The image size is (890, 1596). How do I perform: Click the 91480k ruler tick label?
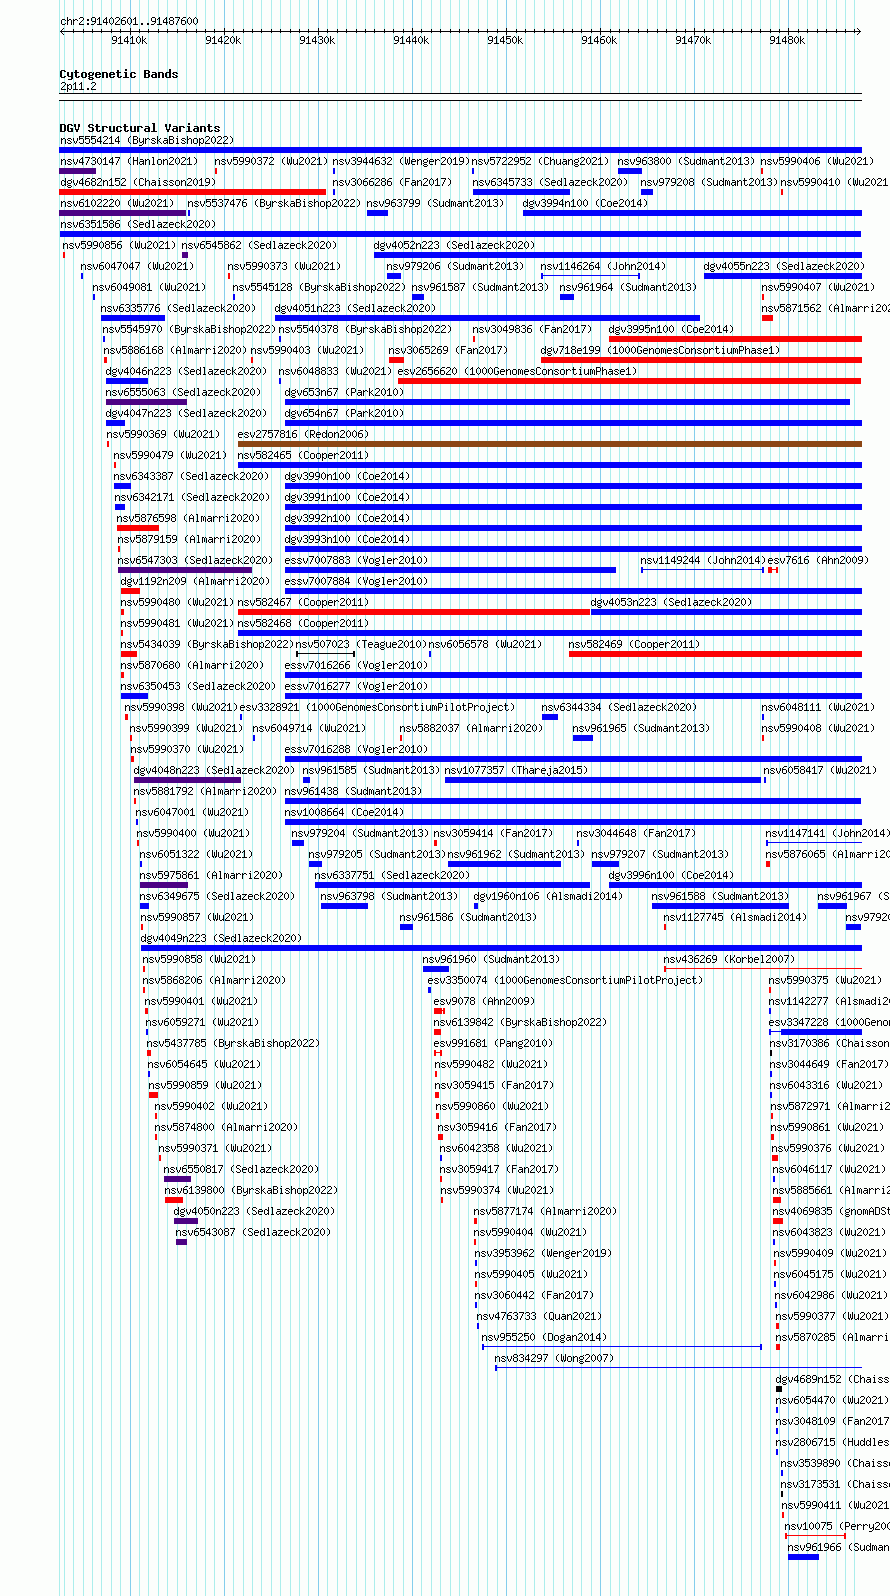(787, 40)
